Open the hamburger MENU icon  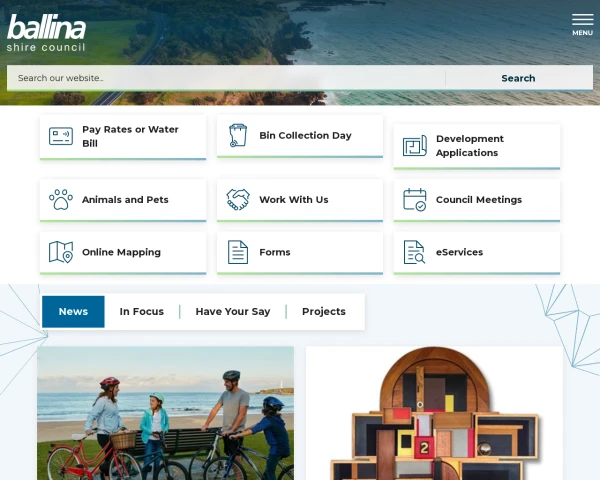[582, 25]
